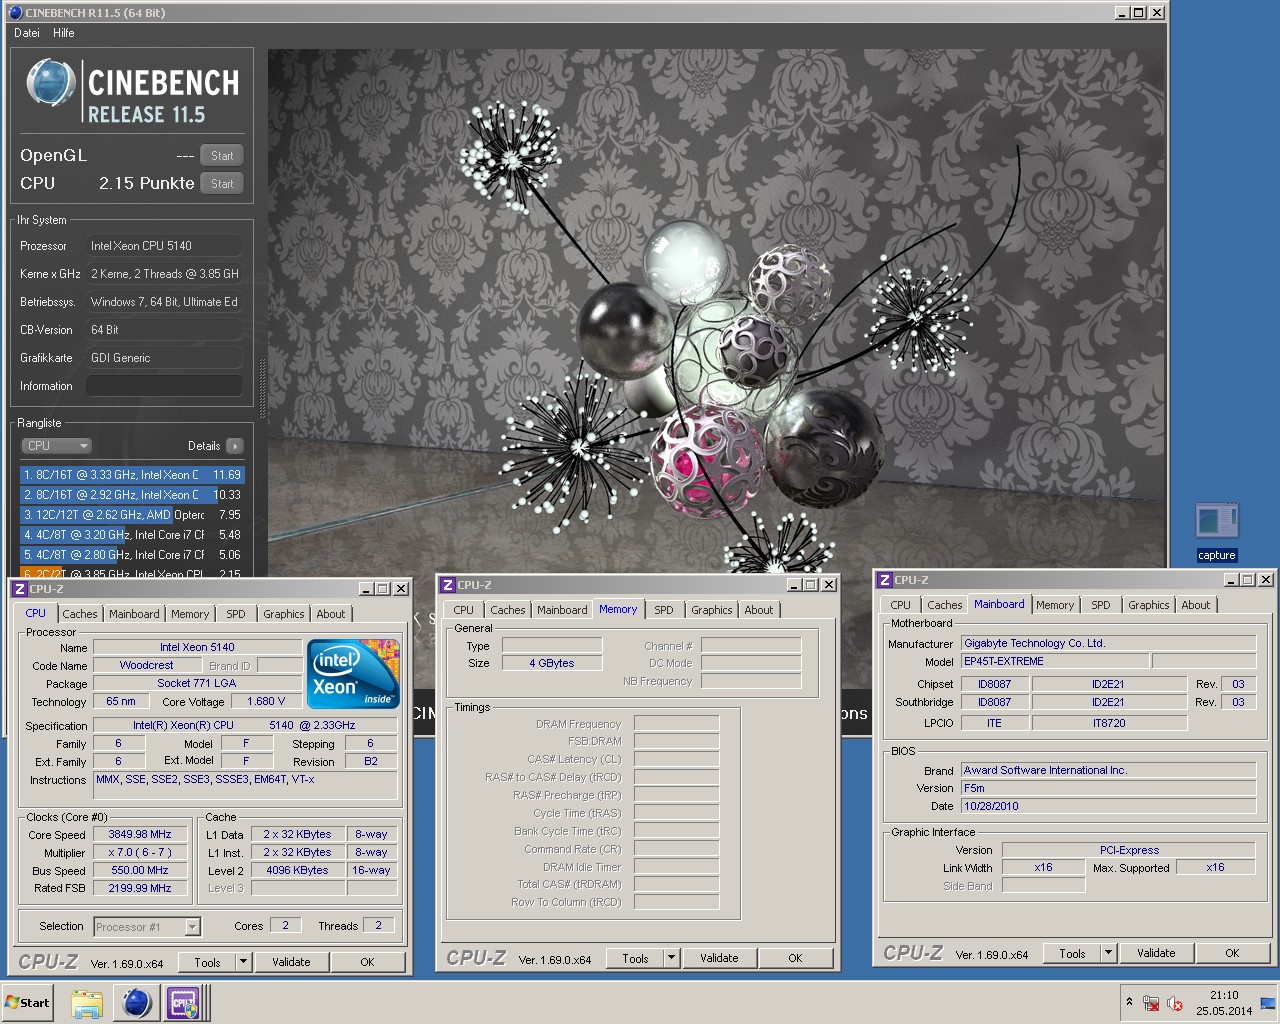Open the Datei menu in Cinebench
This screenshot has height=1024, width=1280.
27,33
